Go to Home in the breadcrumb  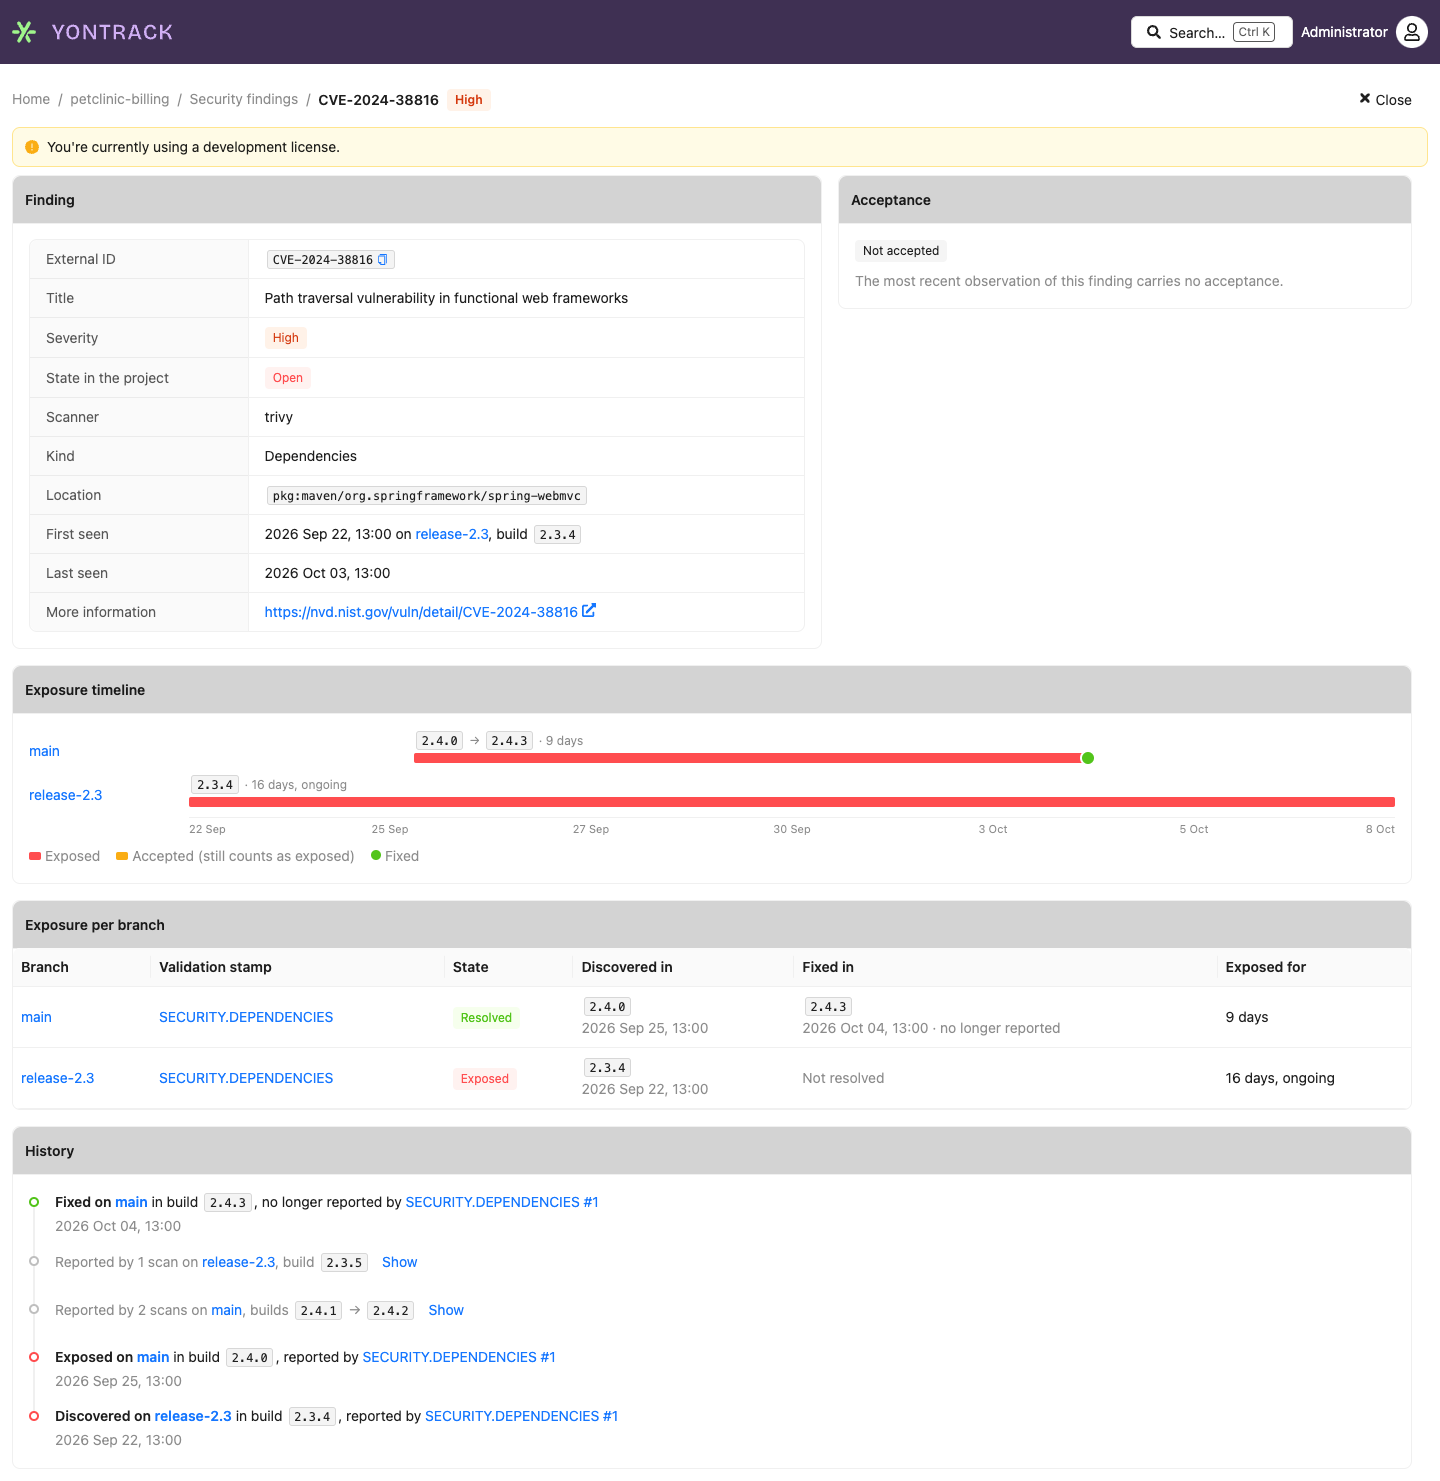click(31, 99)
